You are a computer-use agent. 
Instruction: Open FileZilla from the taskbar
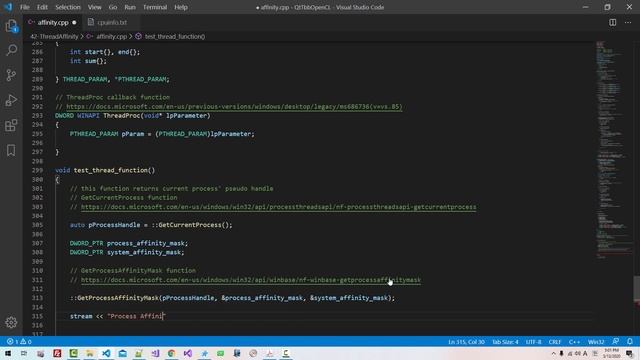pyautogui.click(x=57, y=353)
